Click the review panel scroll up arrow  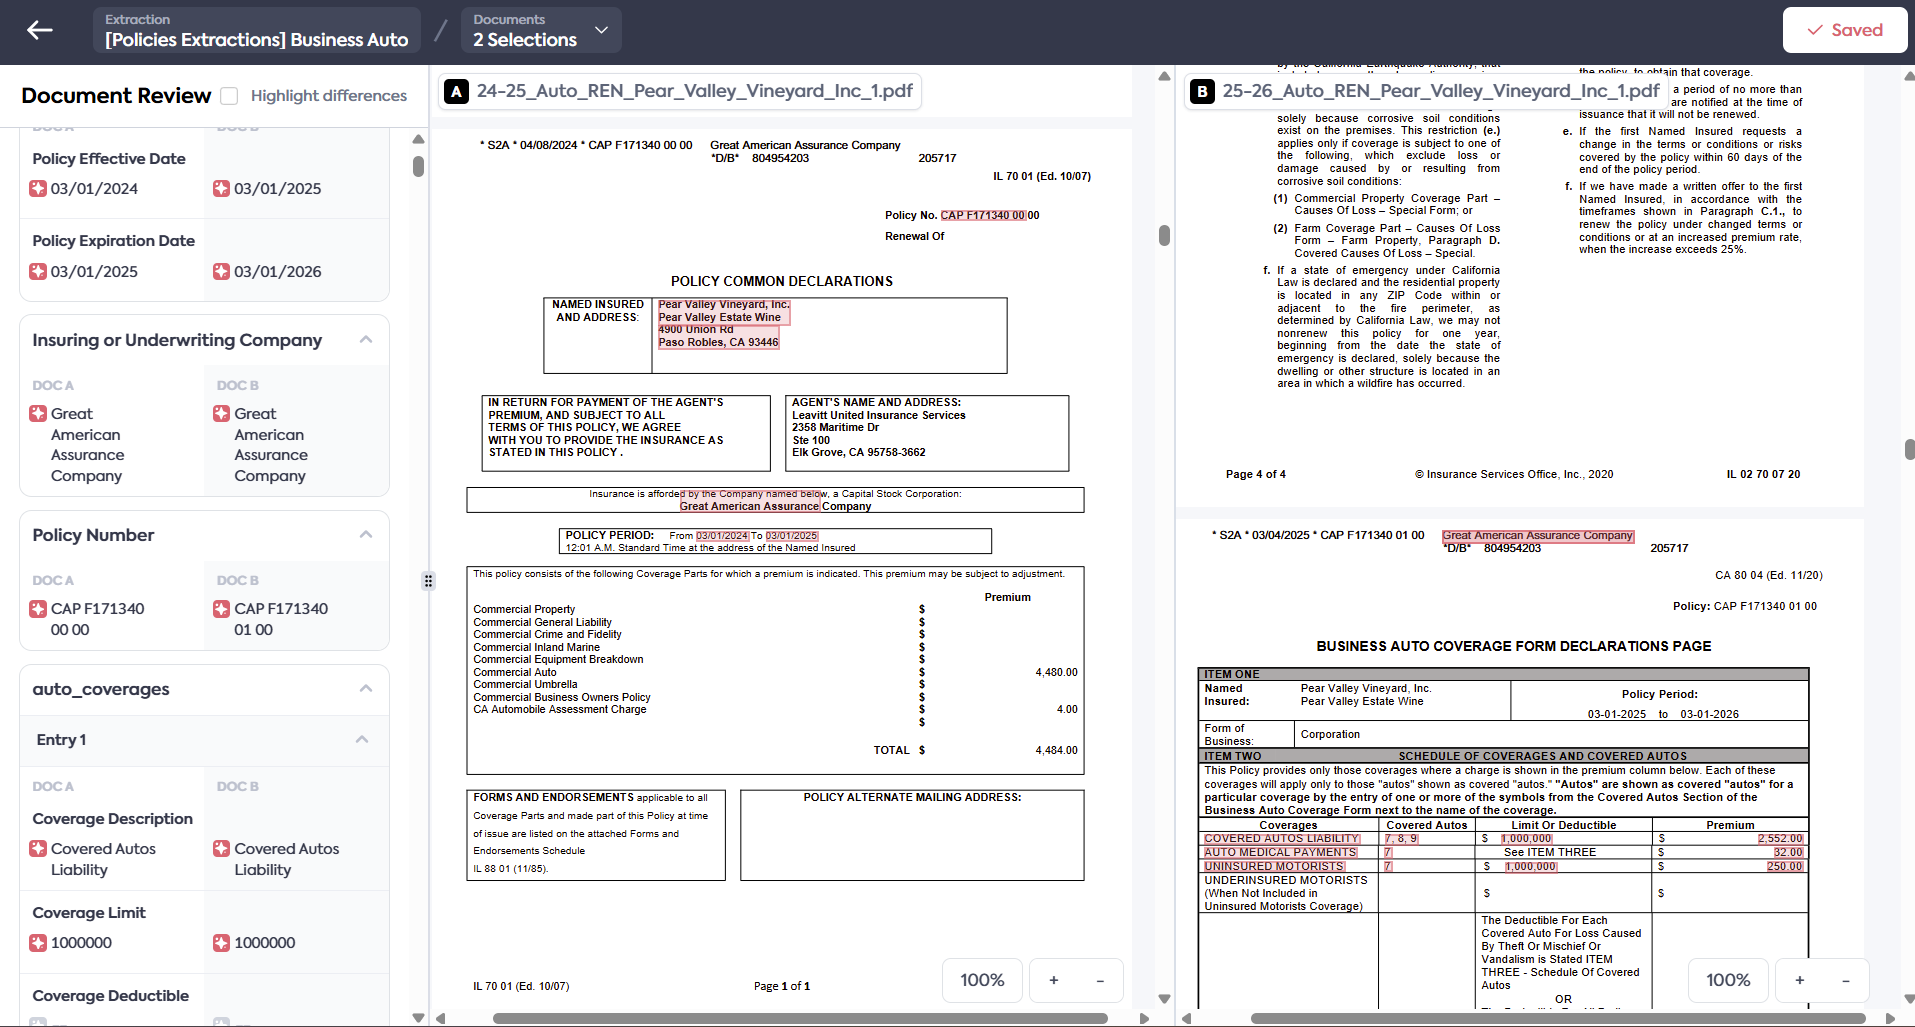pos(418,139)
